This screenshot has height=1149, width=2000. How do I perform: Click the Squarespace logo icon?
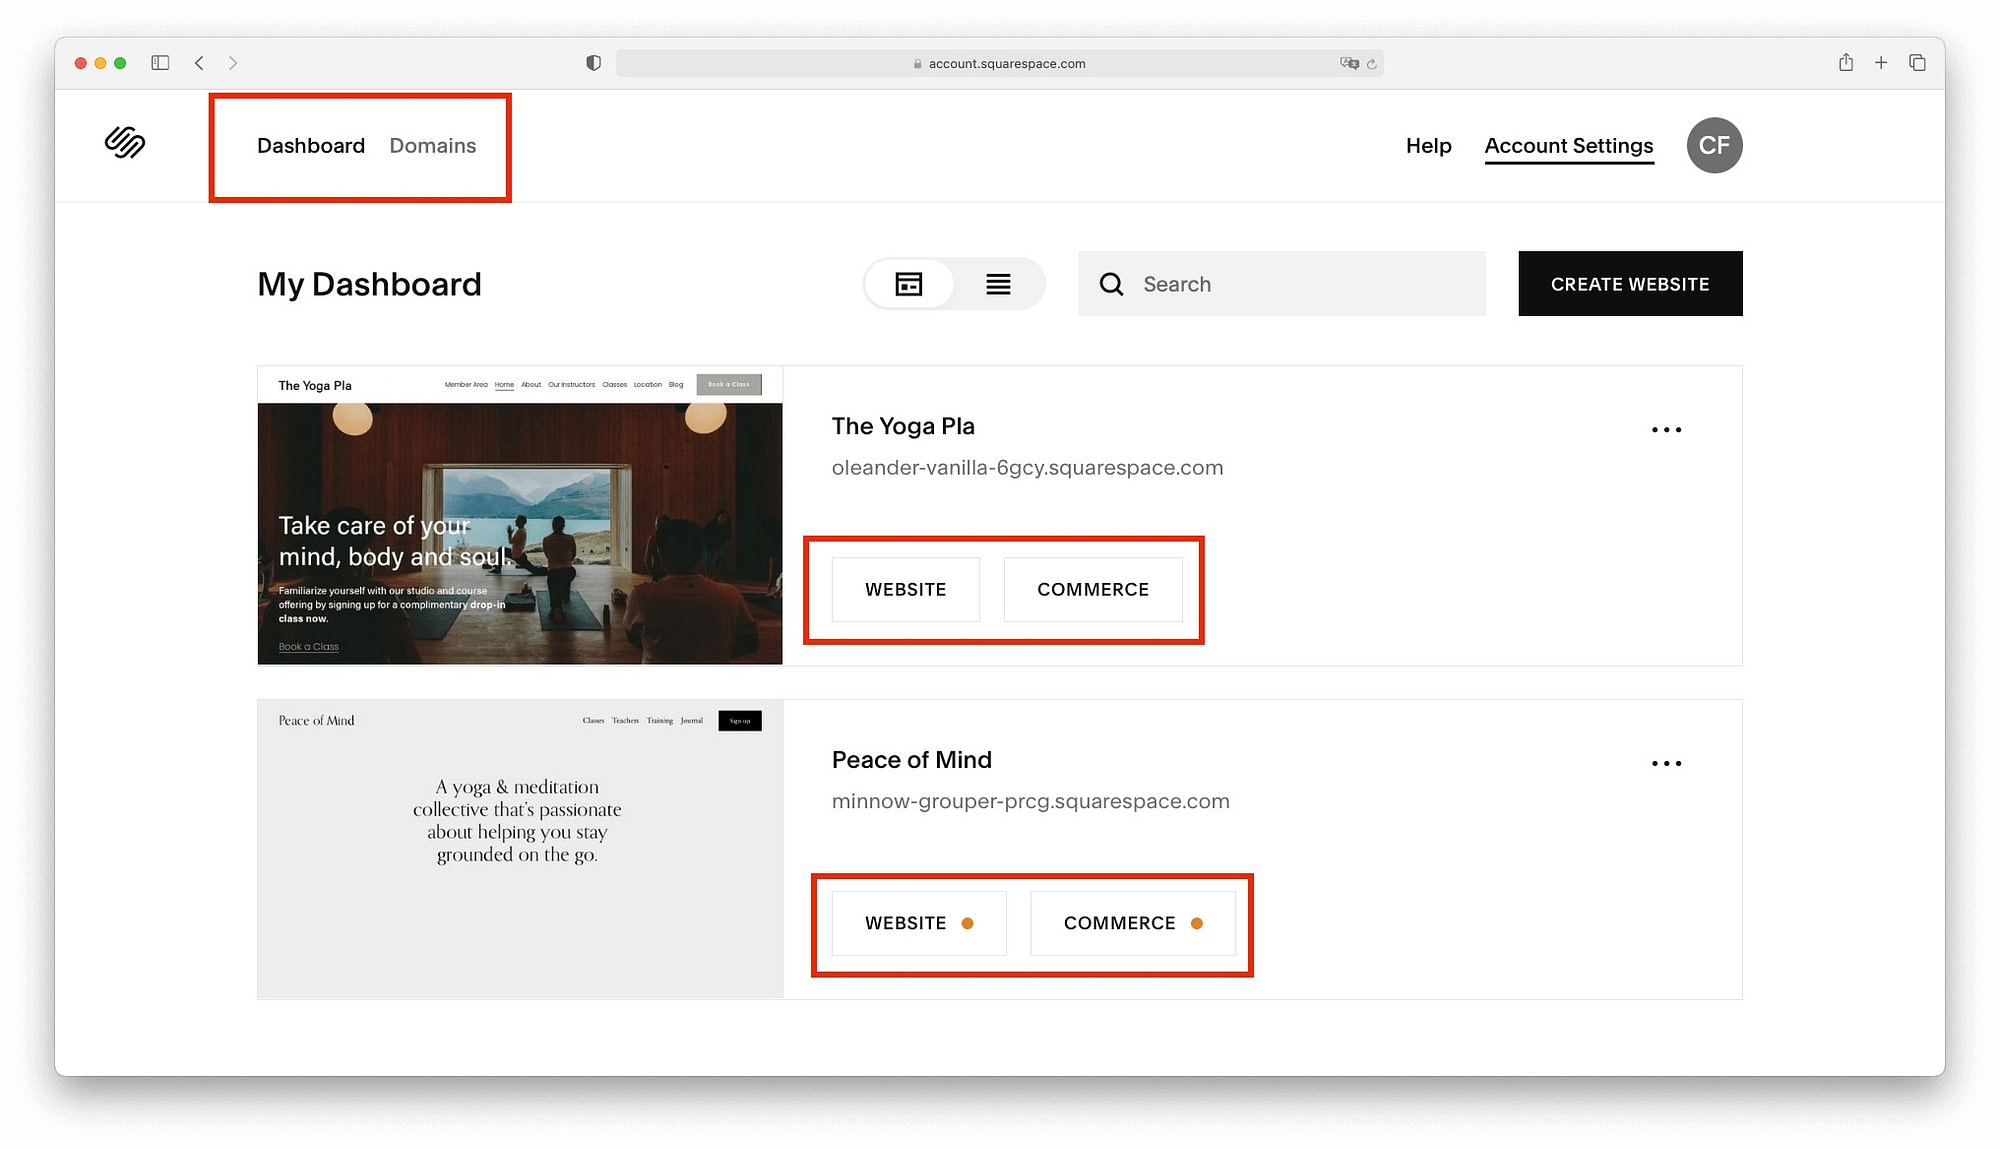(124, 145)
